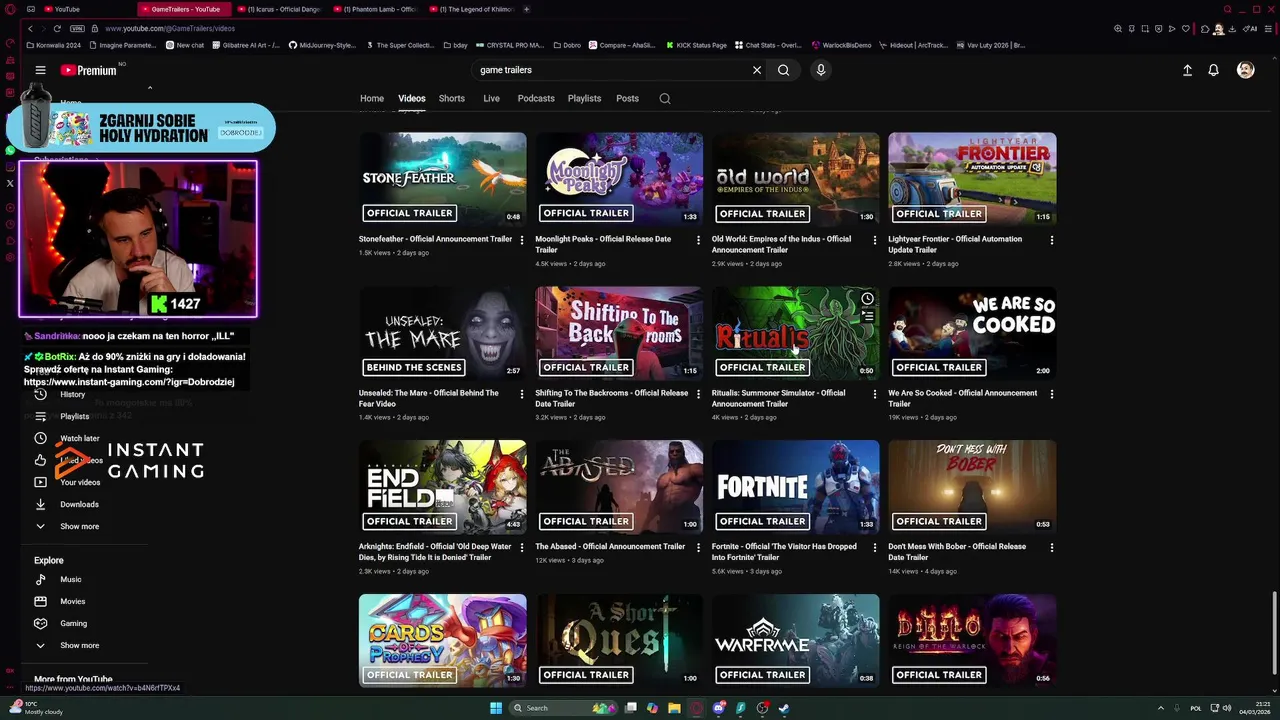Open options for The Abased trailer video

tap(698, 548)
